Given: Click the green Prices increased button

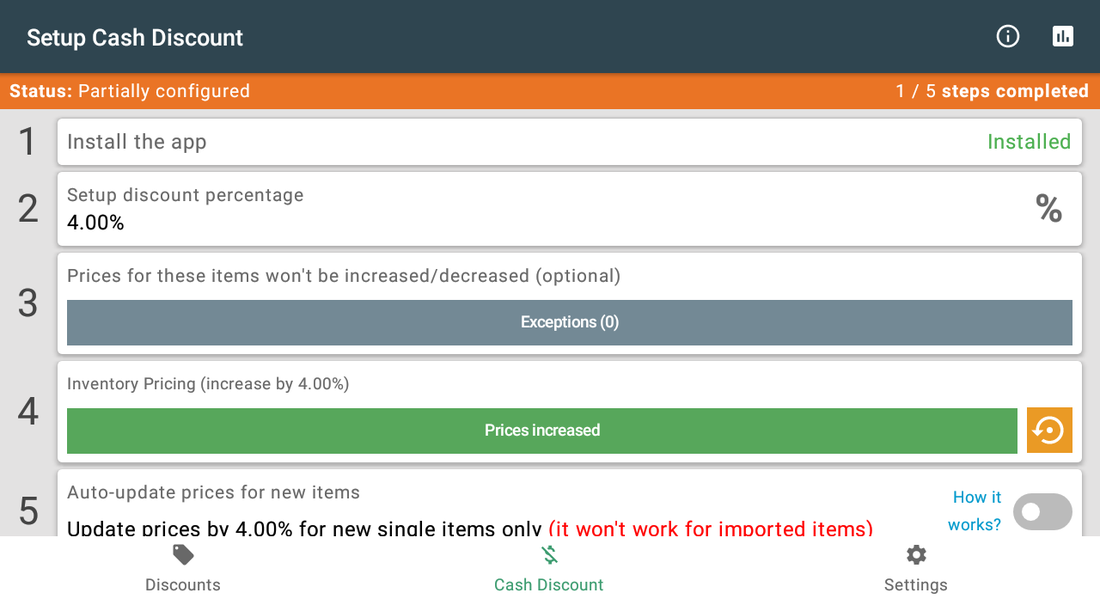Looking at the screenshot, I should click(542, 430).
